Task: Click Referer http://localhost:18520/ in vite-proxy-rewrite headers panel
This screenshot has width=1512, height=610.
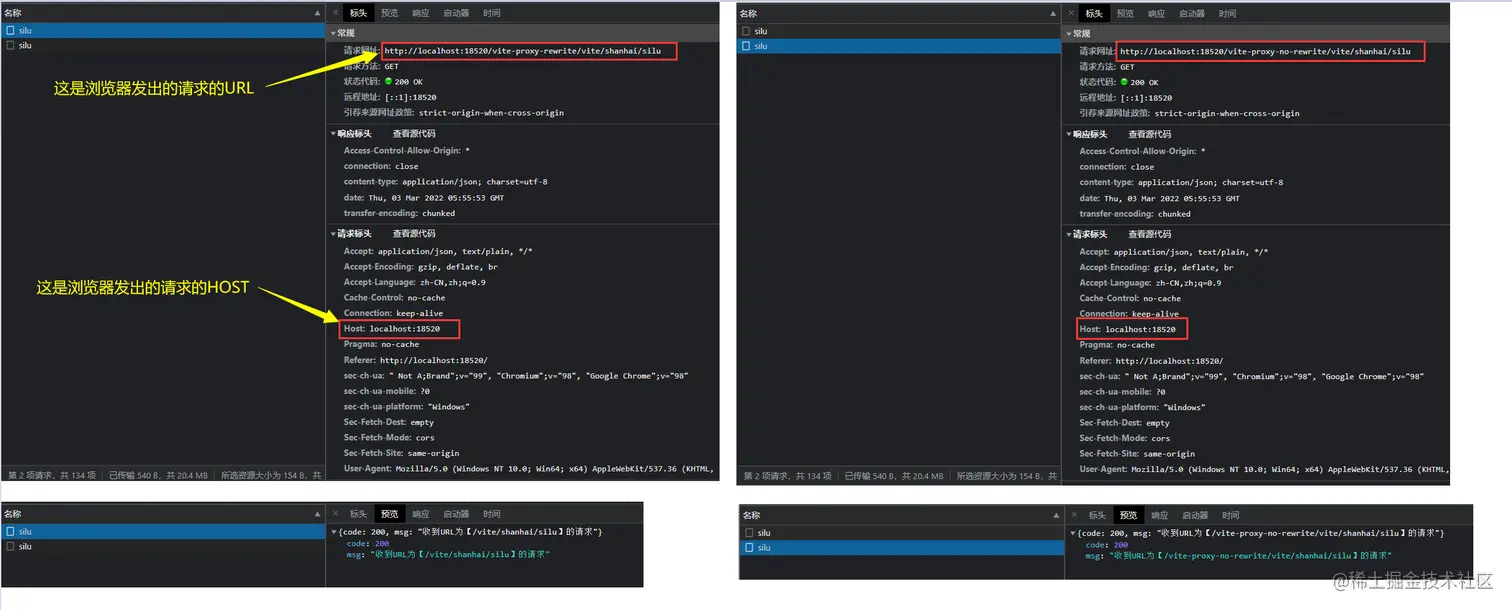Action: coord(416,360)
